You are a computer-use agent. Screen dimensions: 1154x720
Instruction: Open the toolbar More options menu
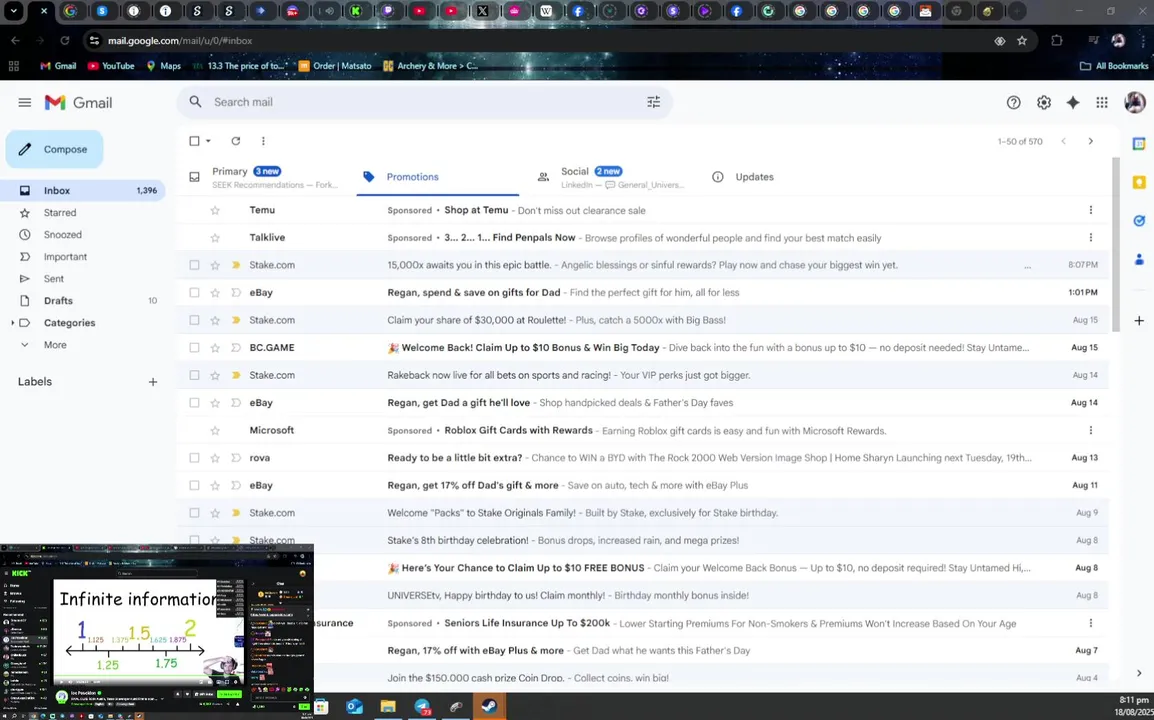point(263,141)
